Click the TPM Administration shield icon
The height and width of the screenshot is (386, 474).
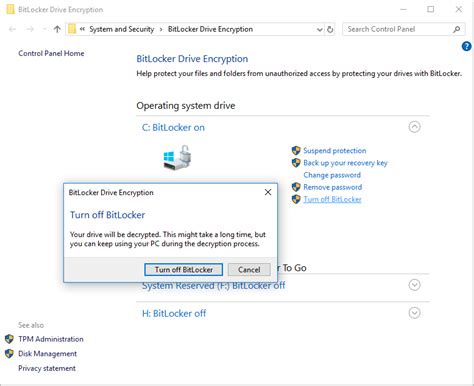point(9,339)
